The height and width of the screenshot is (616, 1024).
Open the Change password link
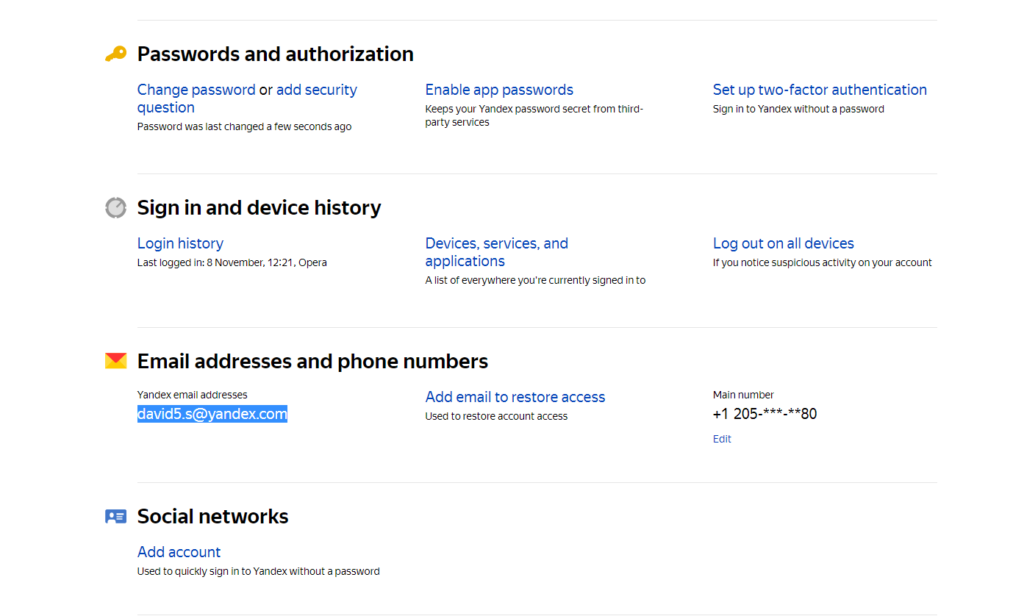196,89
